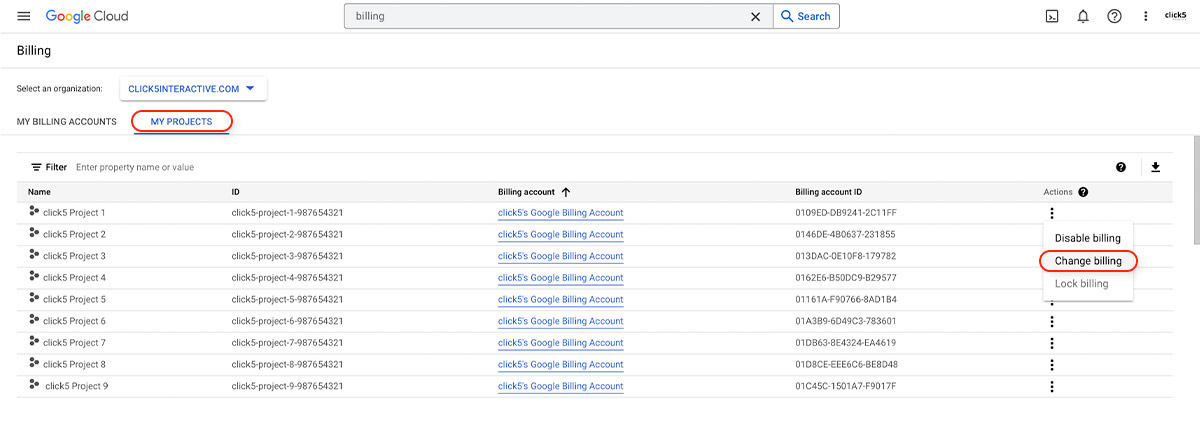Select billing account ID 01D8CE-EEE6C6-BE8D48
Image resolution: width=1200 pixels, height=421 pixels.
point(846,365)
